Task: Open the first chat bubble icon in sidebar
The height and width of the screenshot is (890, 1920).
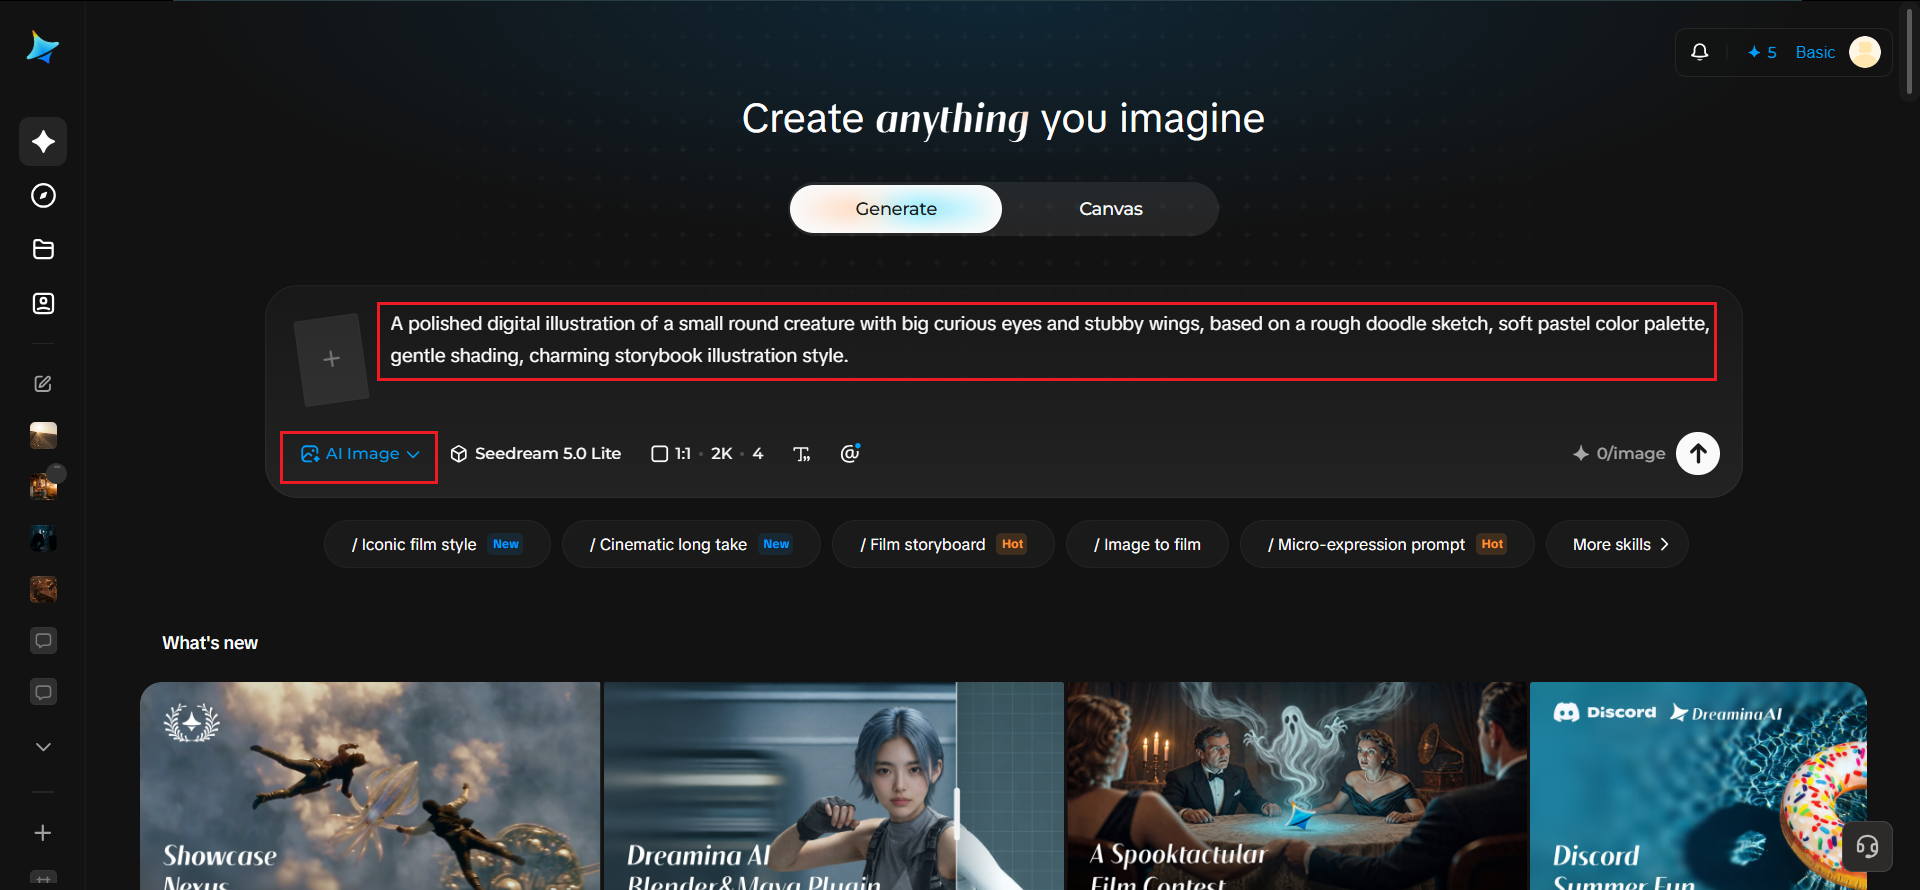Action: [43, 640]
